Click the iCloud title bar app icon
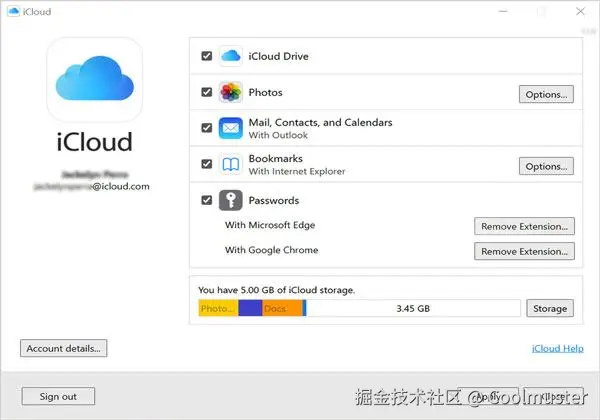600x420 pixels. click(x=13, y=11)
